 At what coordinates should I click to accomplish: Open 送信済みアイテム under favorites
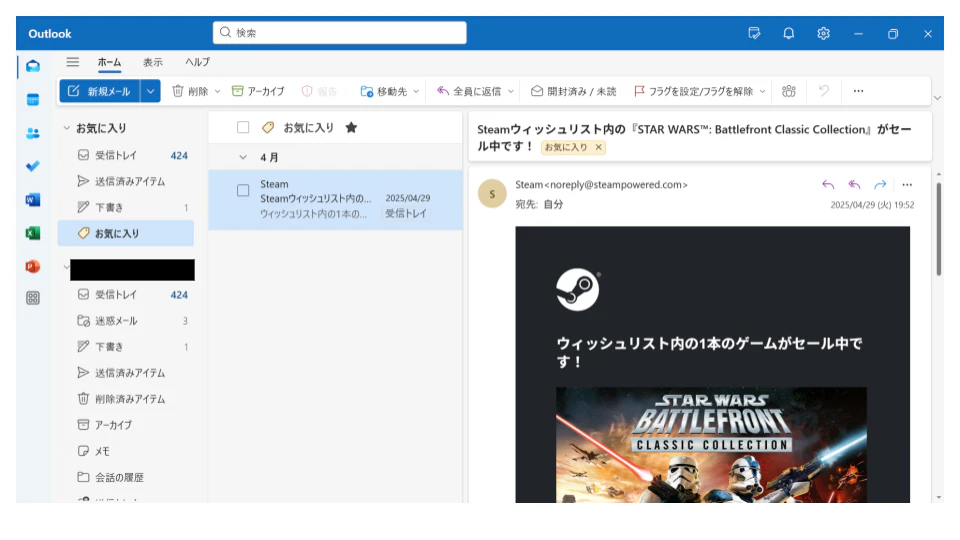(x=126, y=181)
